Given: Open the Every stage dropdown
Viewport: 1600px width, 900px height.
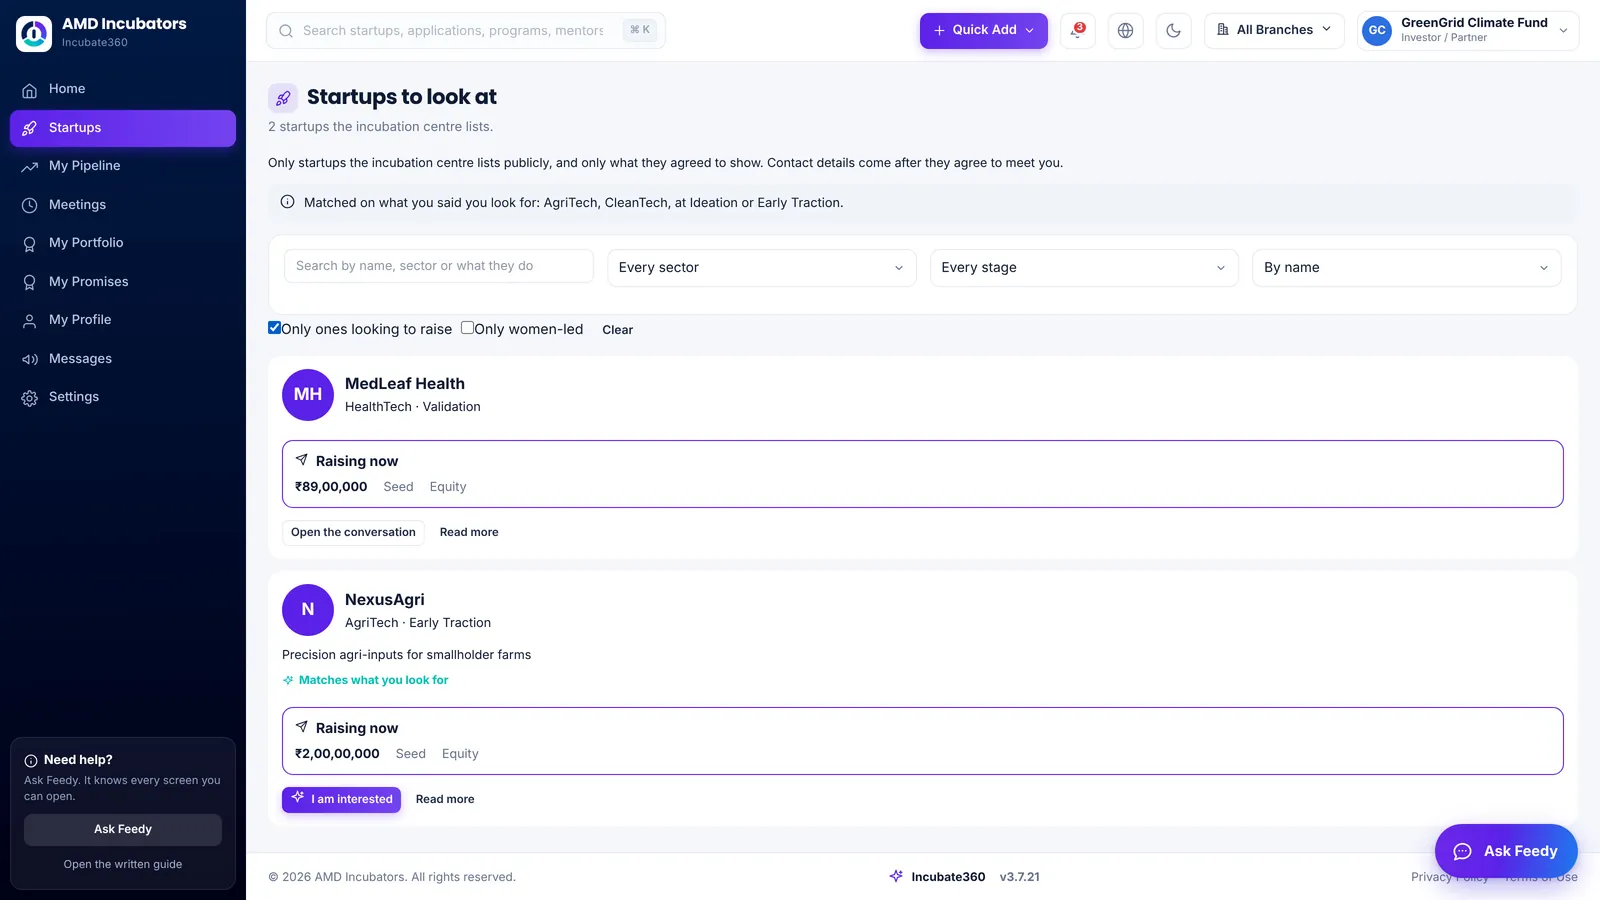Looking at the screenshot, I should point(1084,268).
